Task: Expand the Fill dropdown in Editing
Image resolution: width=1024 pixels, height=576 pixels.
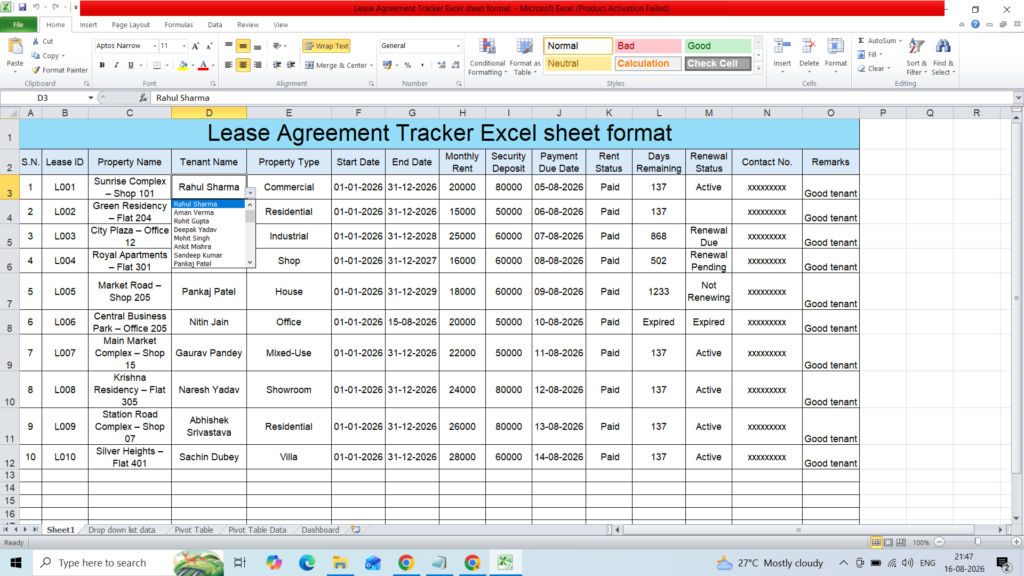Action: coord(881,55)
